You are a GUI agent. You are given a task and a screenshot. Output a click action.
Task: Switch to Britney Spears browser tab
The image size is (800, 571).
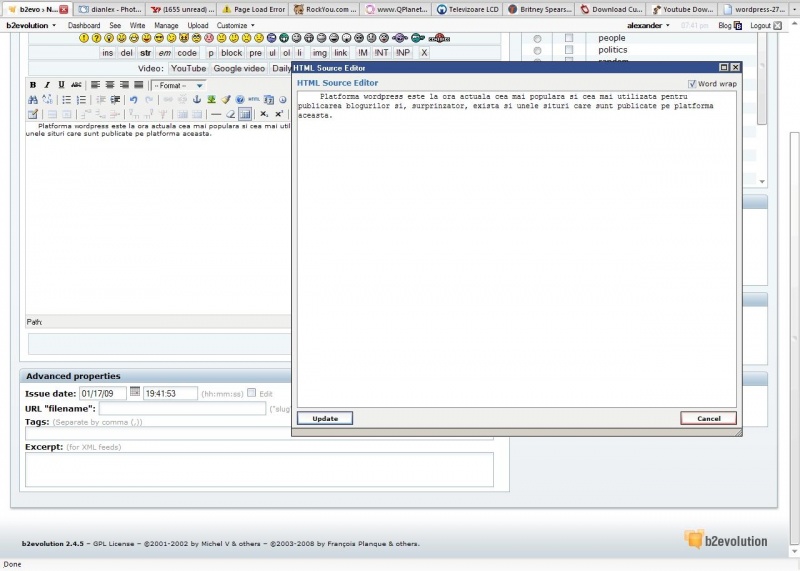[540, 9]
